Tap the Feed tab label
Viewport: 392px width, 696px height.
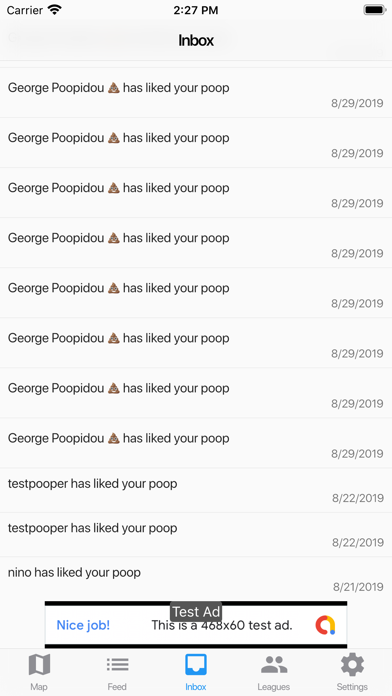pos(117,687)
